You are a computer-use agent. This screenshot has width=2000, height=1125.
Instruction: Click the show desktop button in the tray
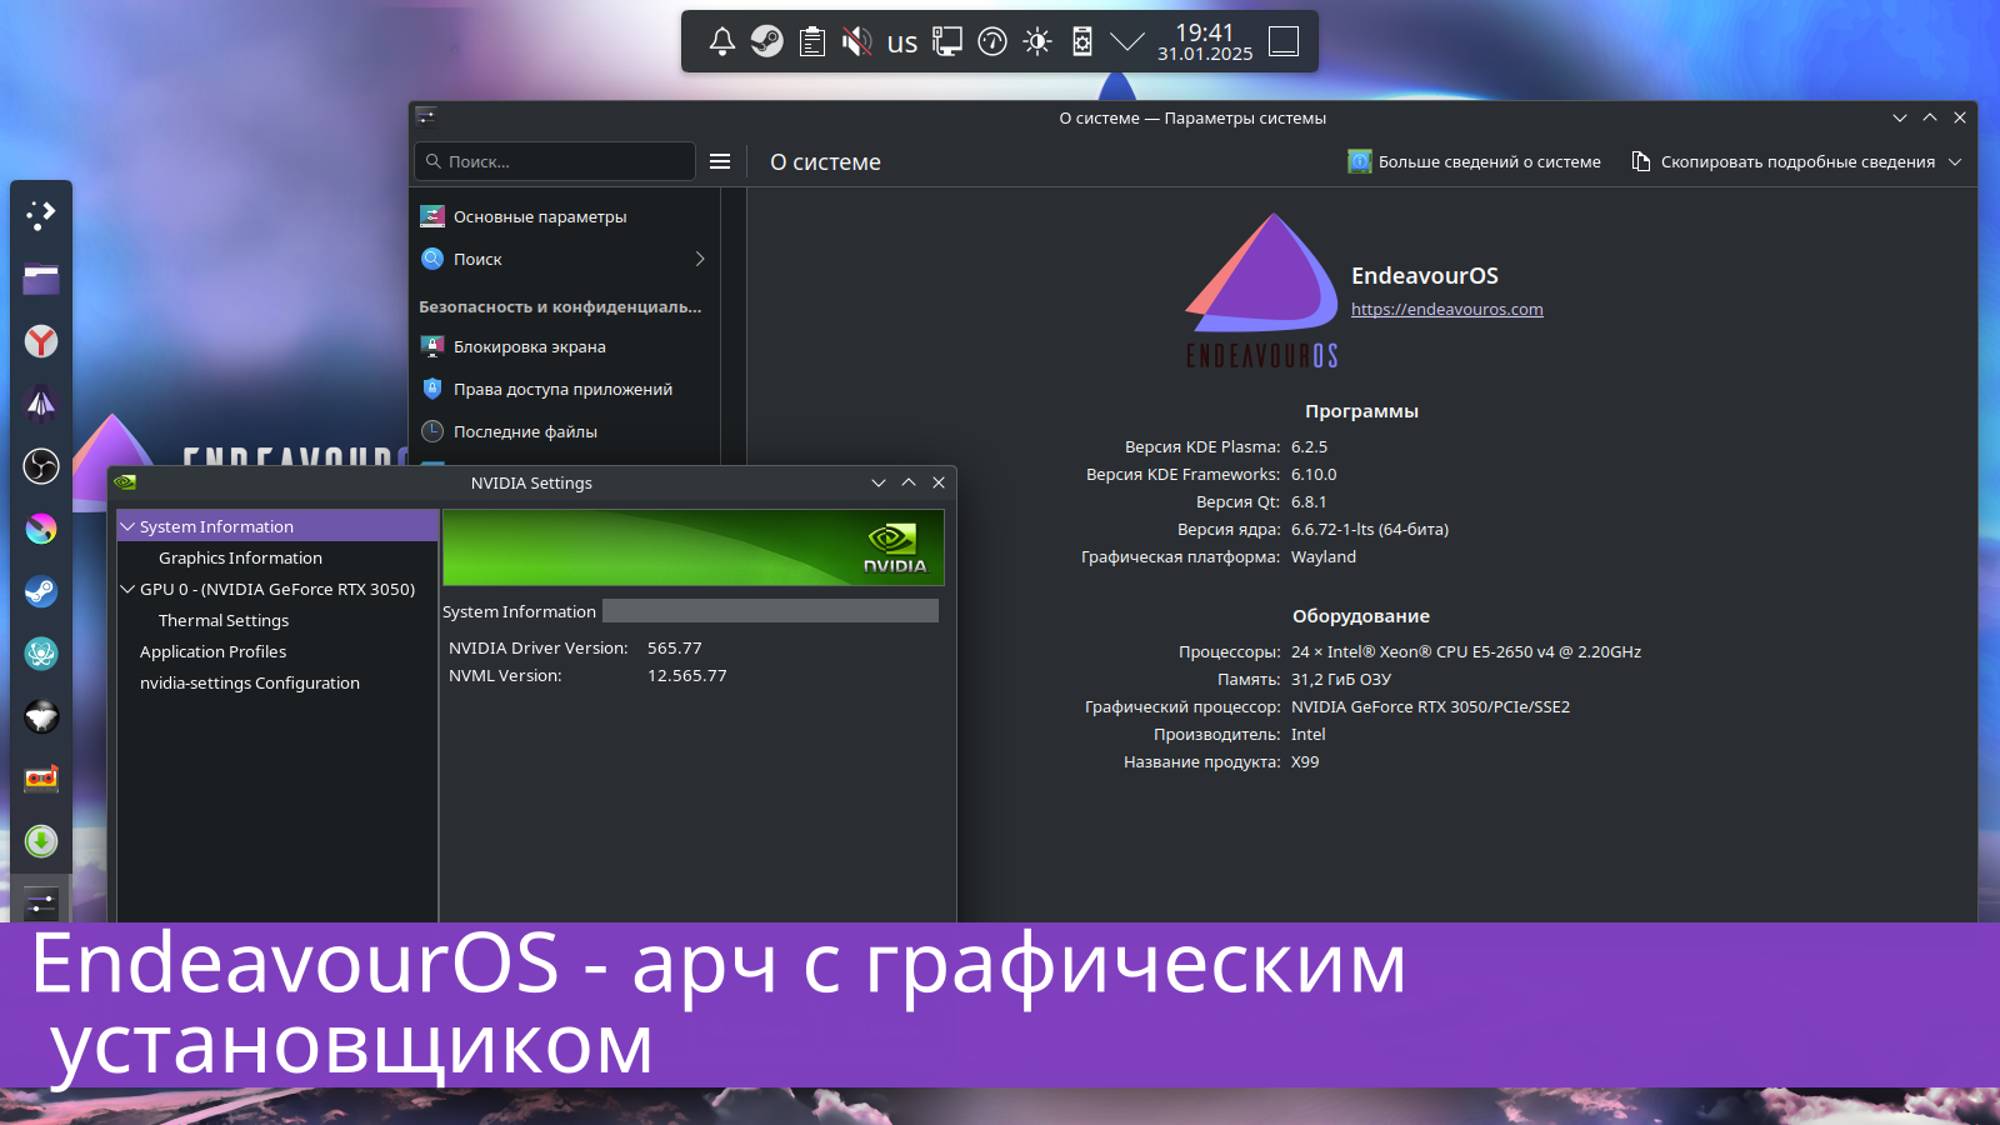[1285, 42]
